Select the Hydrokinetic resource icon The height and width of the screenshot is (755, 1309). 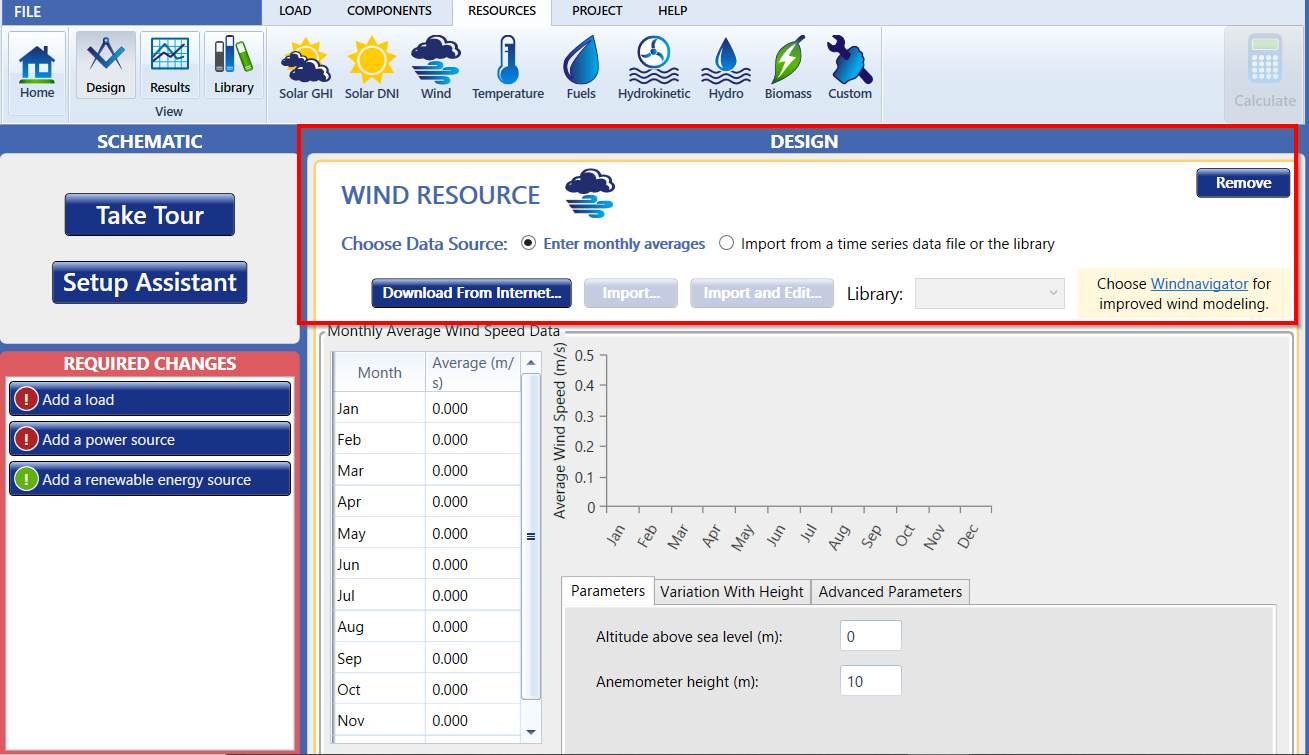click(653, 65)
